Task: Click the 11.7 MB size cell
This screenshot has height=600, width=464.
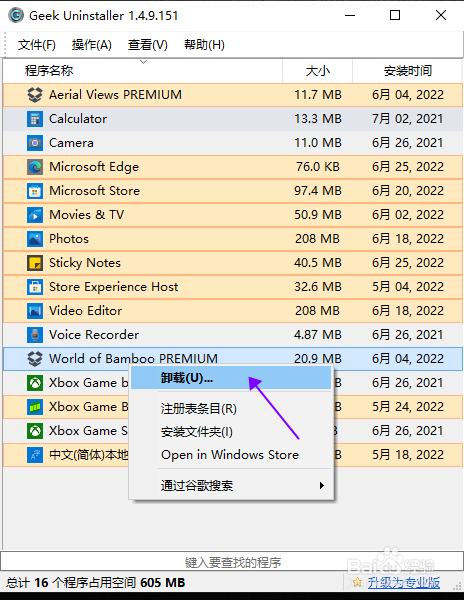Action: (x=317, y=95)
